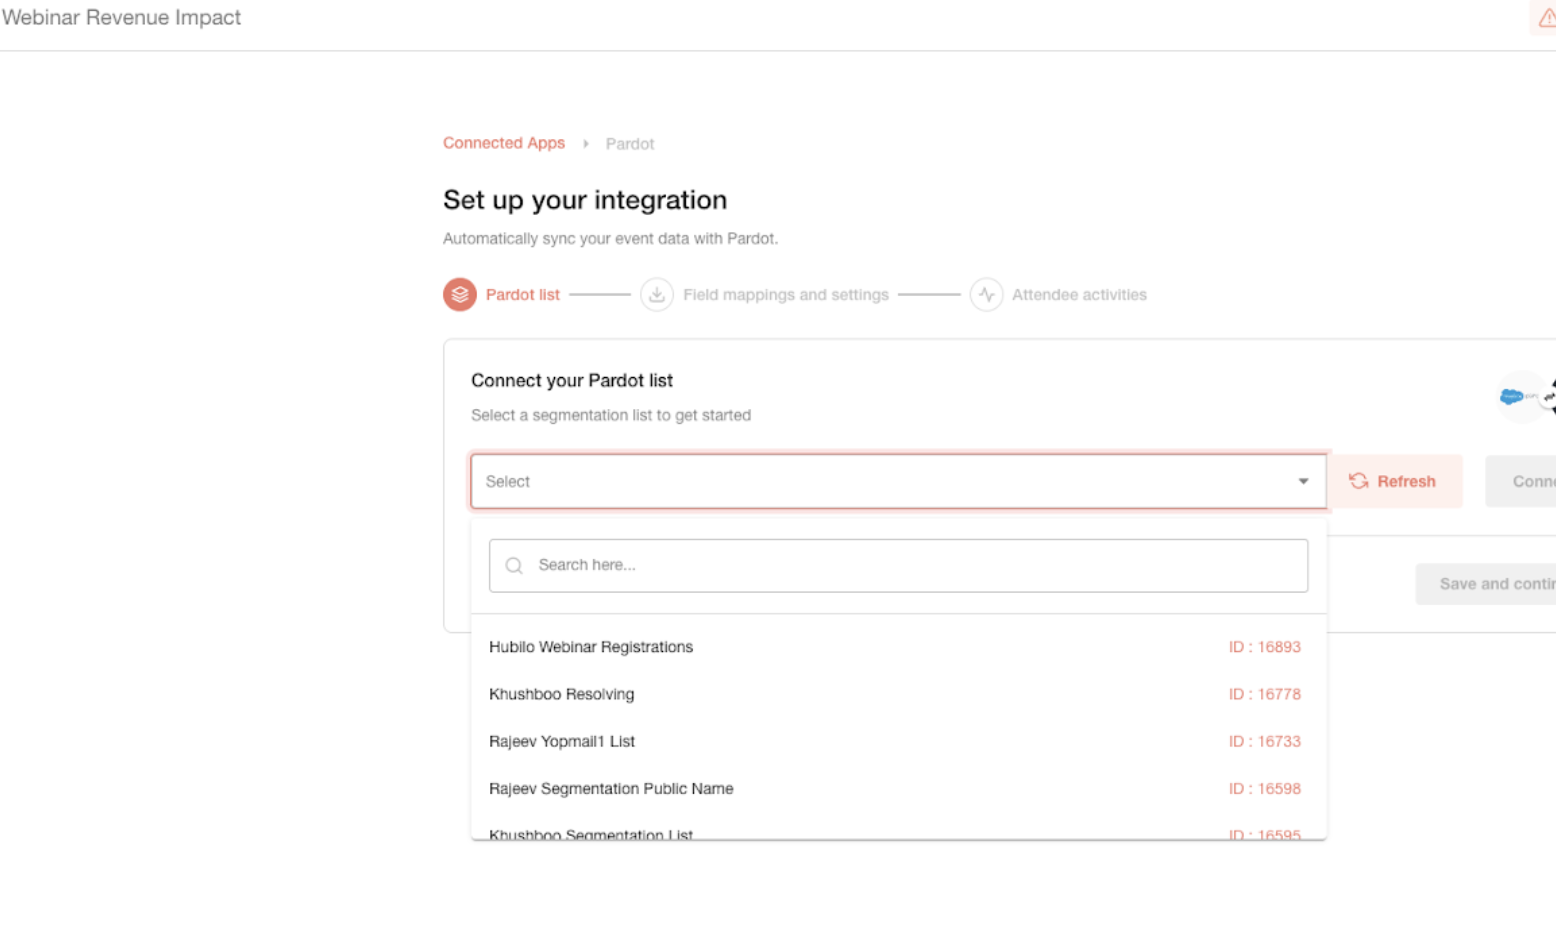Choose Hubilo Webinar Registrations from the list
Image resolution: width=1556 pixels, height=928 pixels.
[898, 647]
